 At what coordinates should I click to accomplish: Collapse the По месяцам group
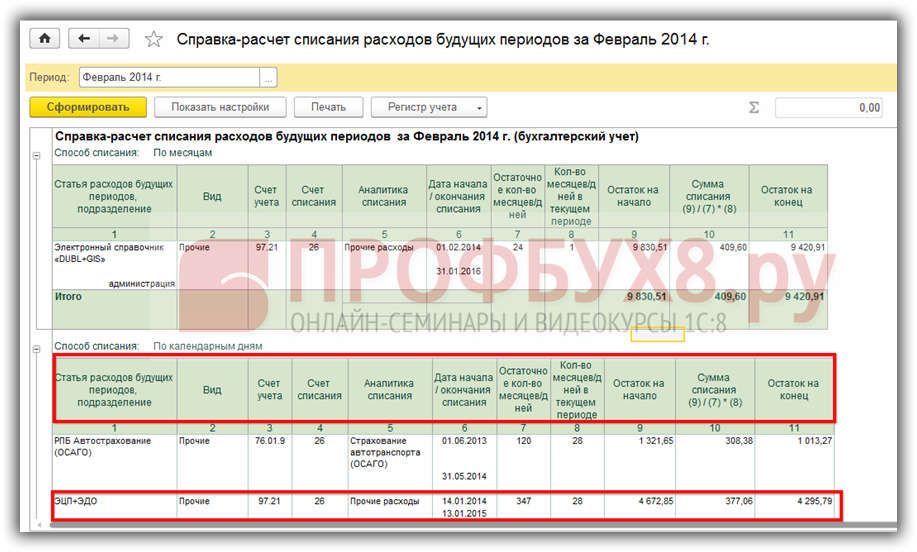point(36,156)
